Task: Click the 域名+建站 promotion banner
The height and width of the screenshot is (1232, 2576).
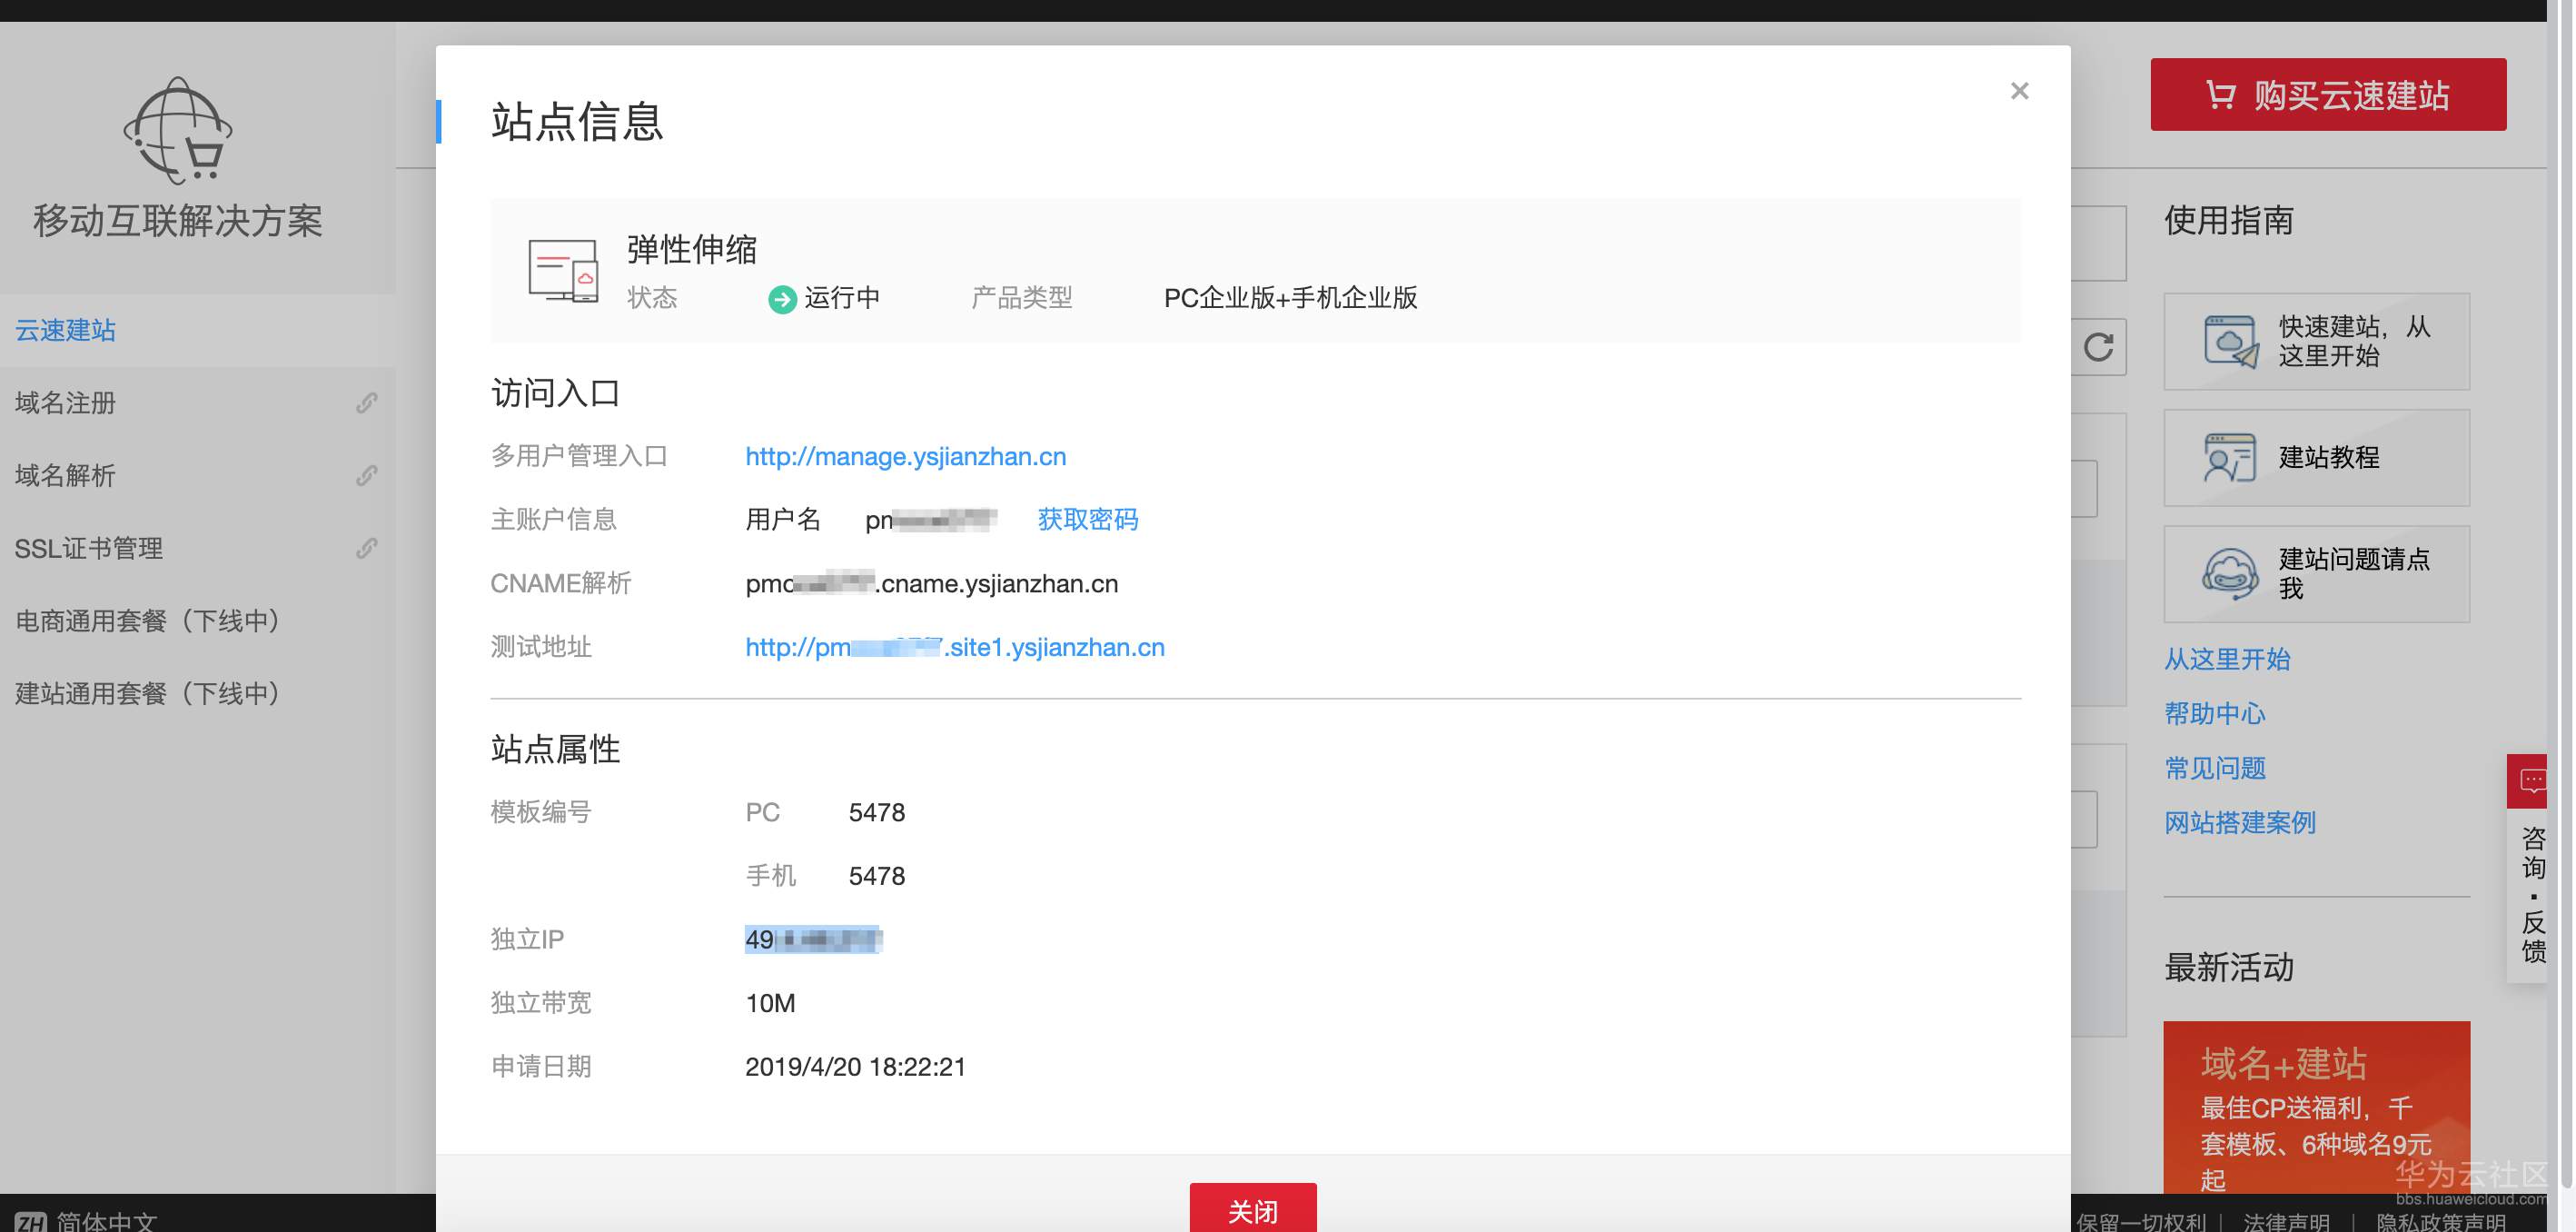Action: tap(2315, 1106)
